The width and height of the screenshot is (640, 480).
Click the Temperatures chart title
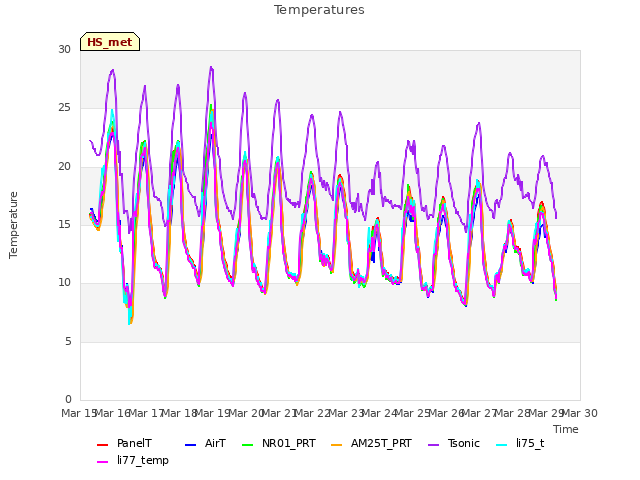point(319,10)
